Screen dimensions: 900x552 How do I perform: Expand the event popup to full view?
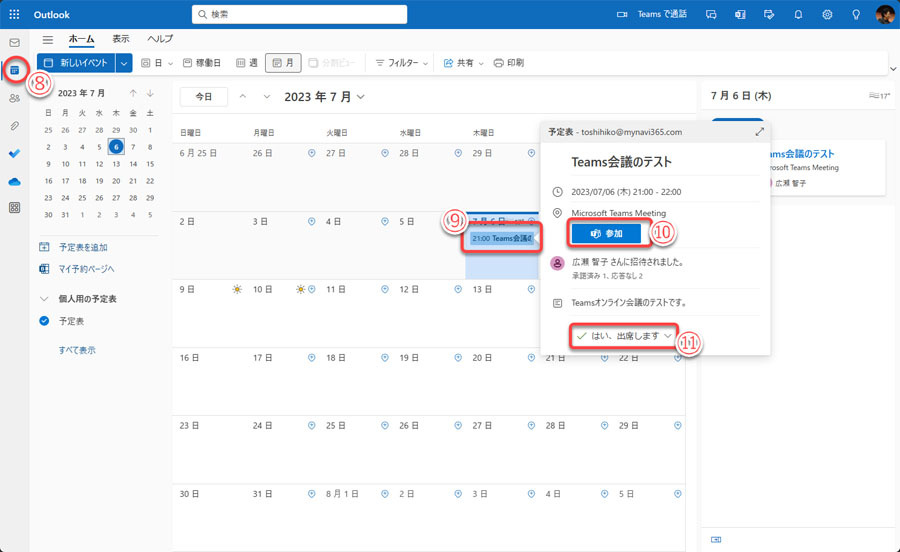[x=759, y=132]
